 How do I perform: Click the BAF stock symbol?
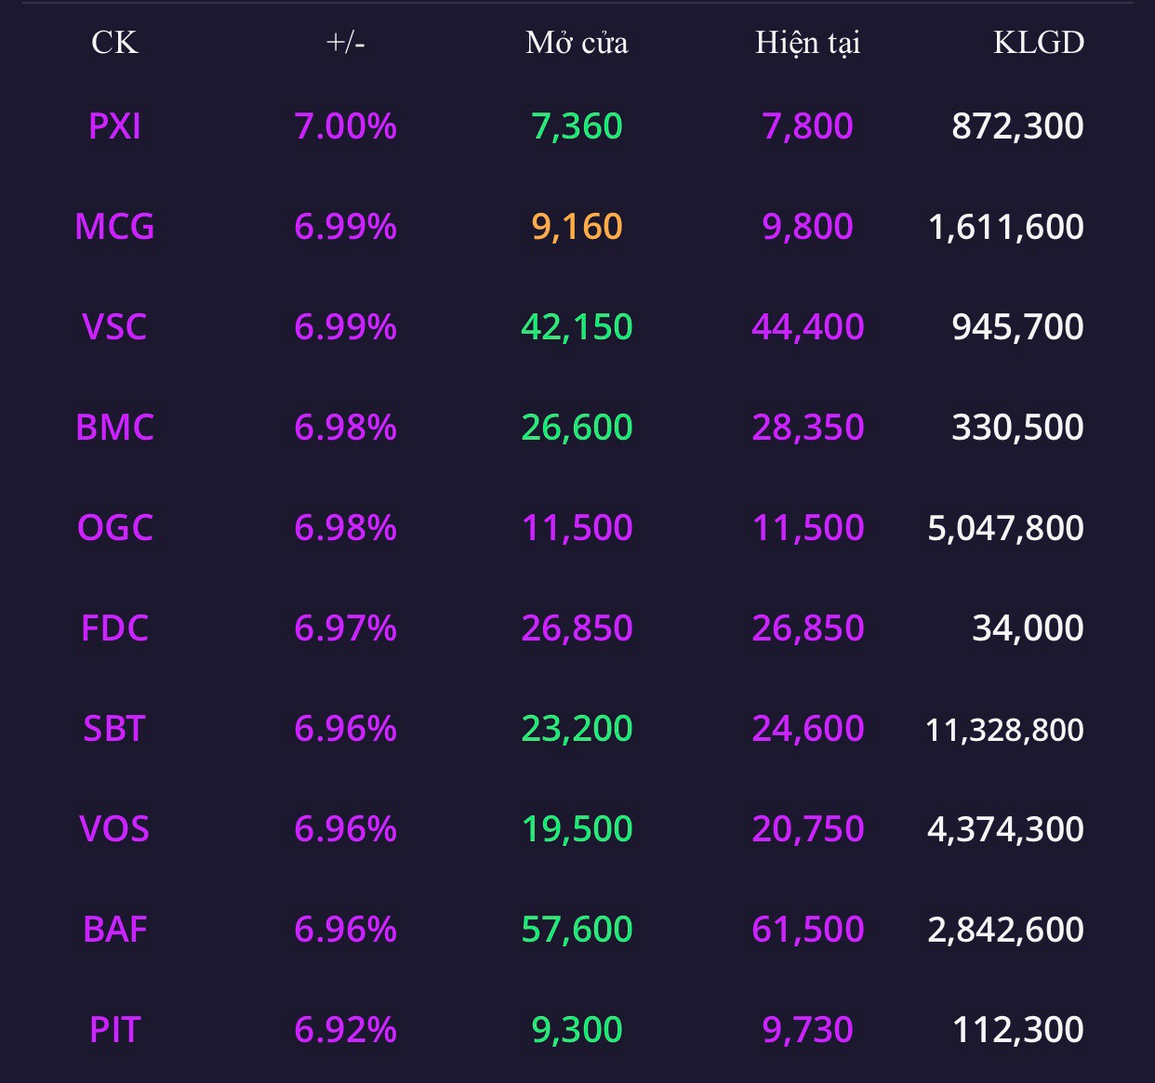click(114, 929)
